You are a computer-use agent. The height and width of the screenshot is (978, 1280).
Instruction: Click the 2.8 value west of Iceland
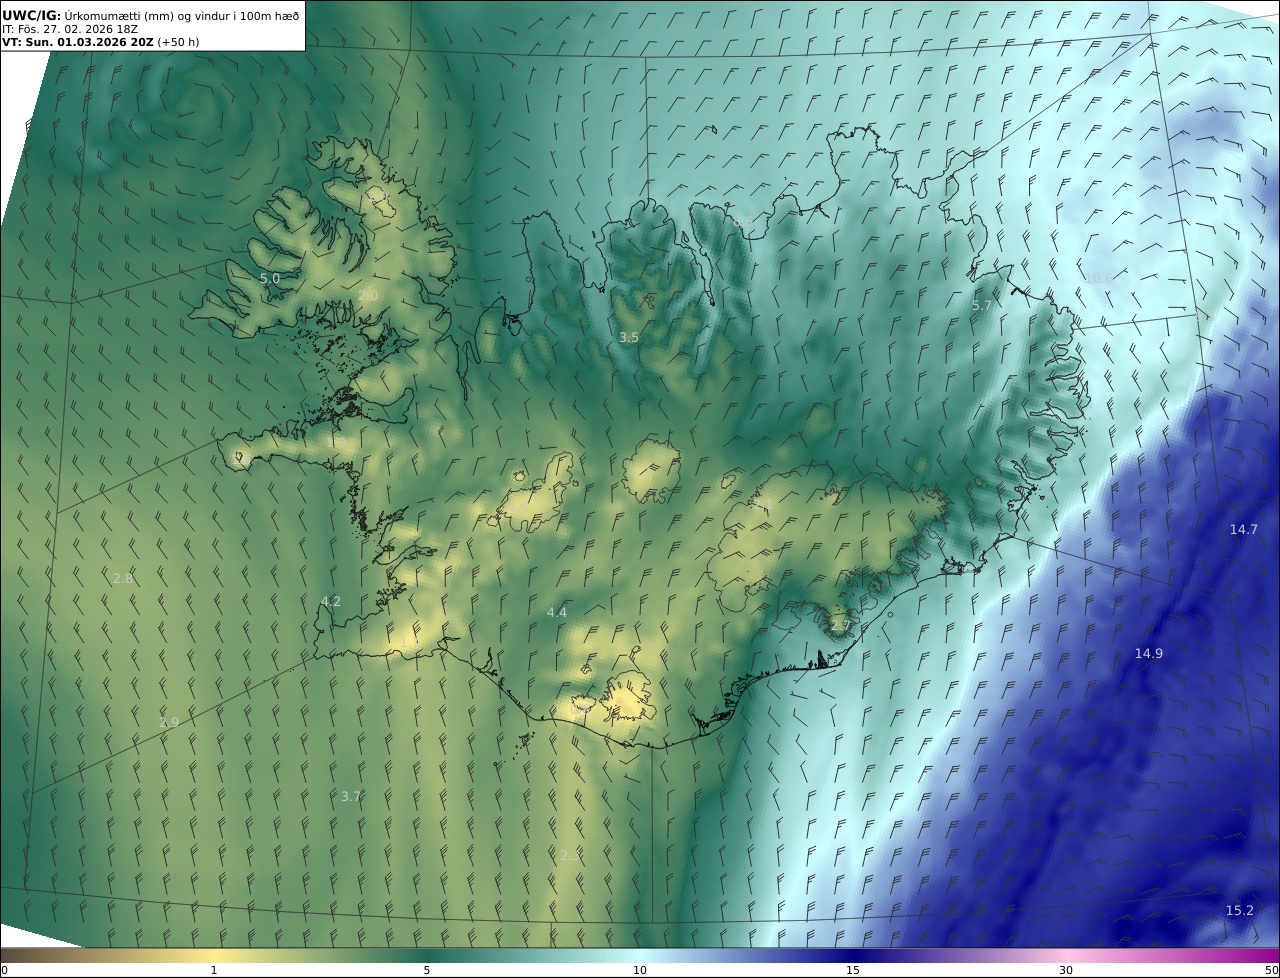click(x=123, y=578)
